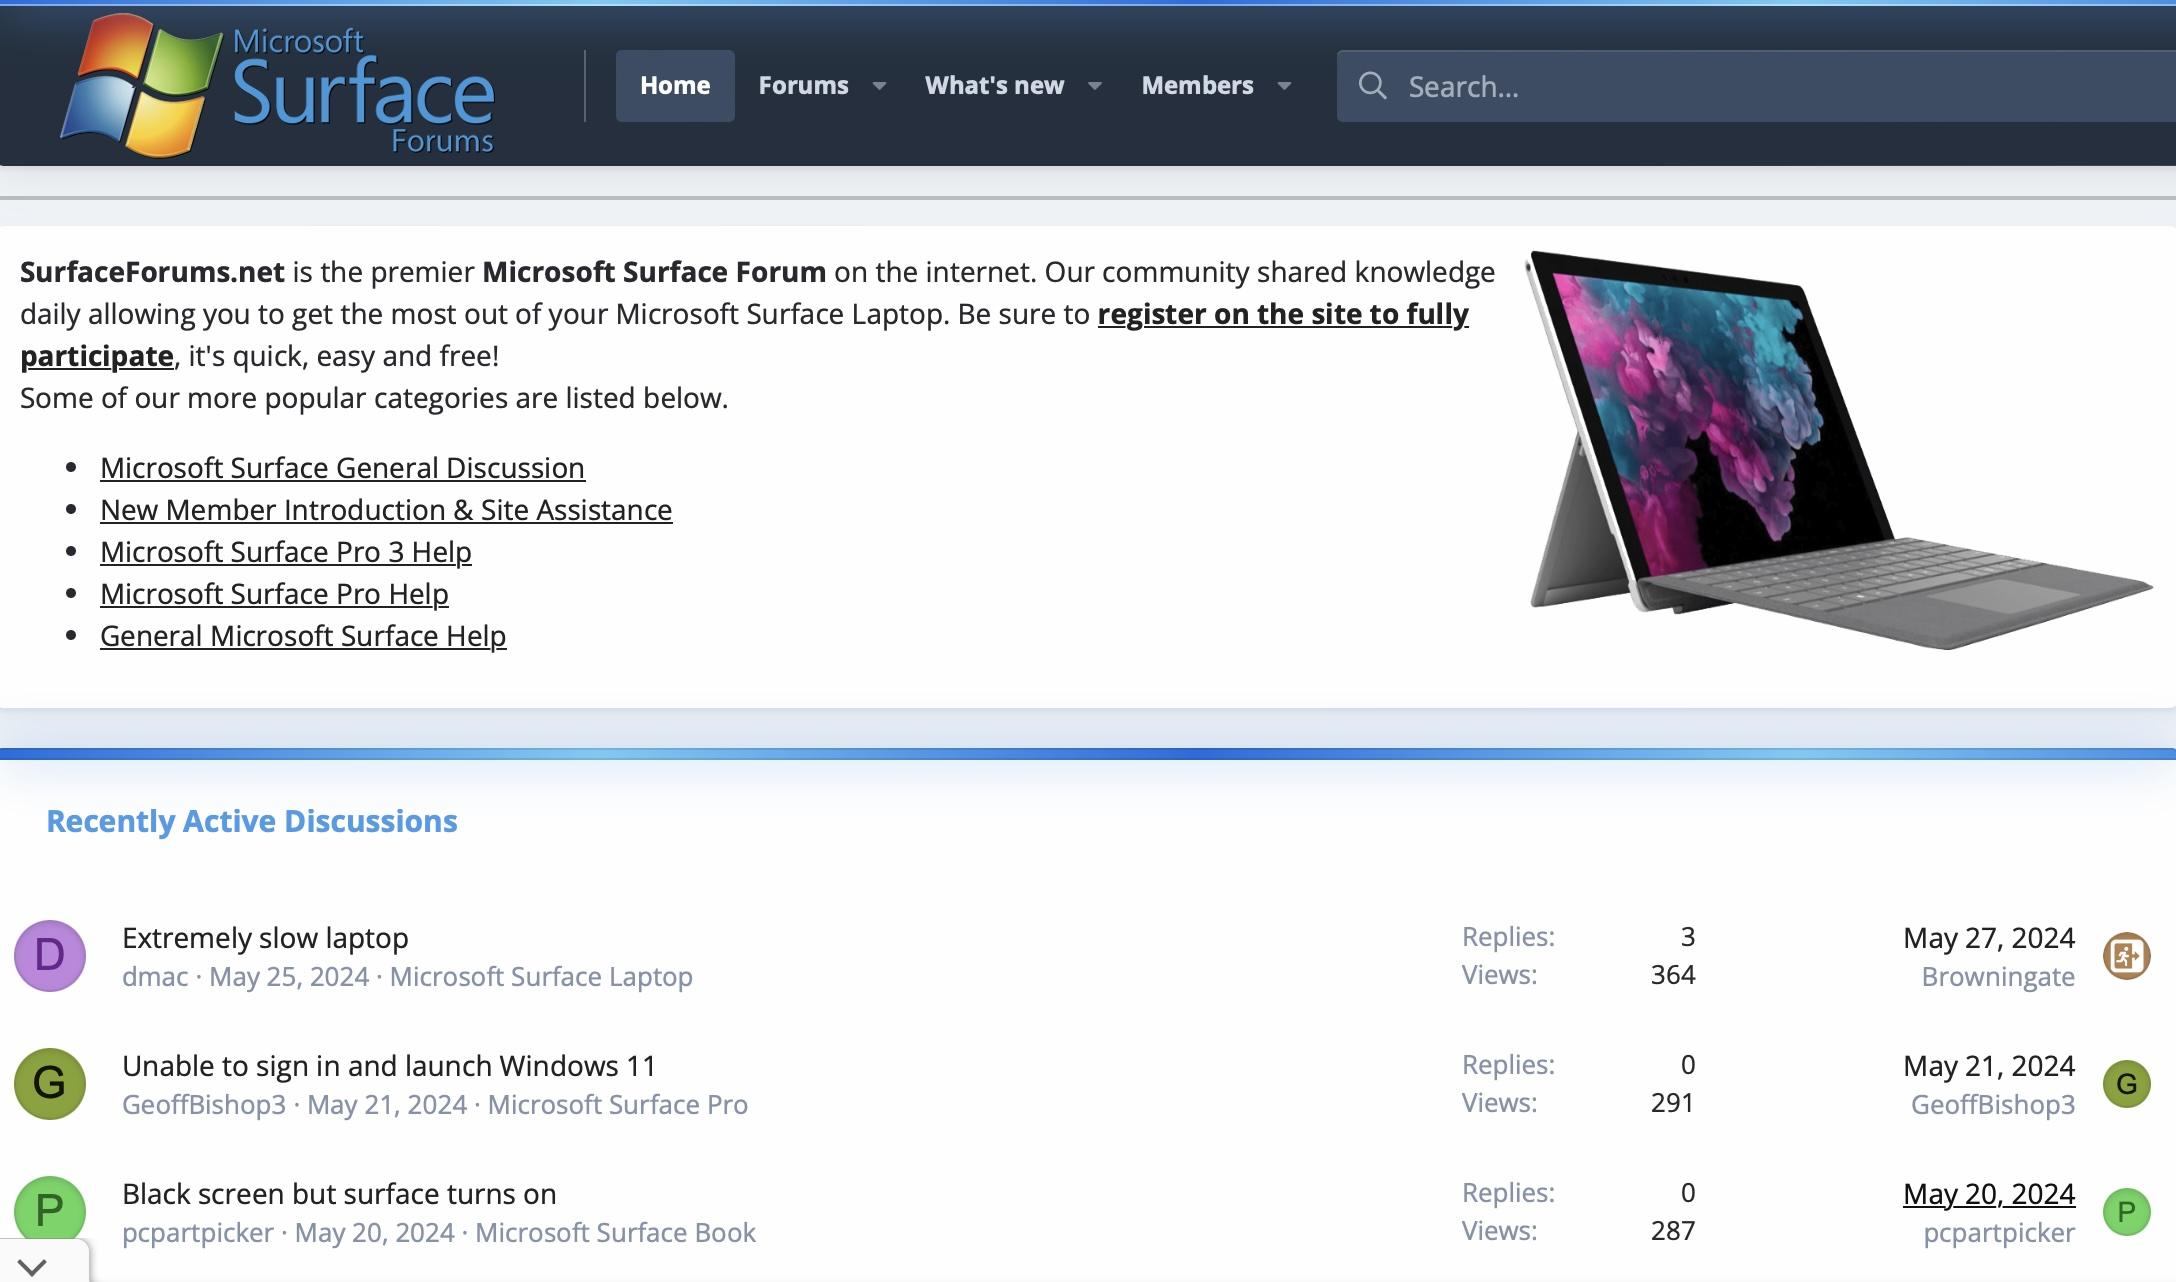2176x1282 pixels.
Task: Open the What's new menu item
Action: [994, 86]
